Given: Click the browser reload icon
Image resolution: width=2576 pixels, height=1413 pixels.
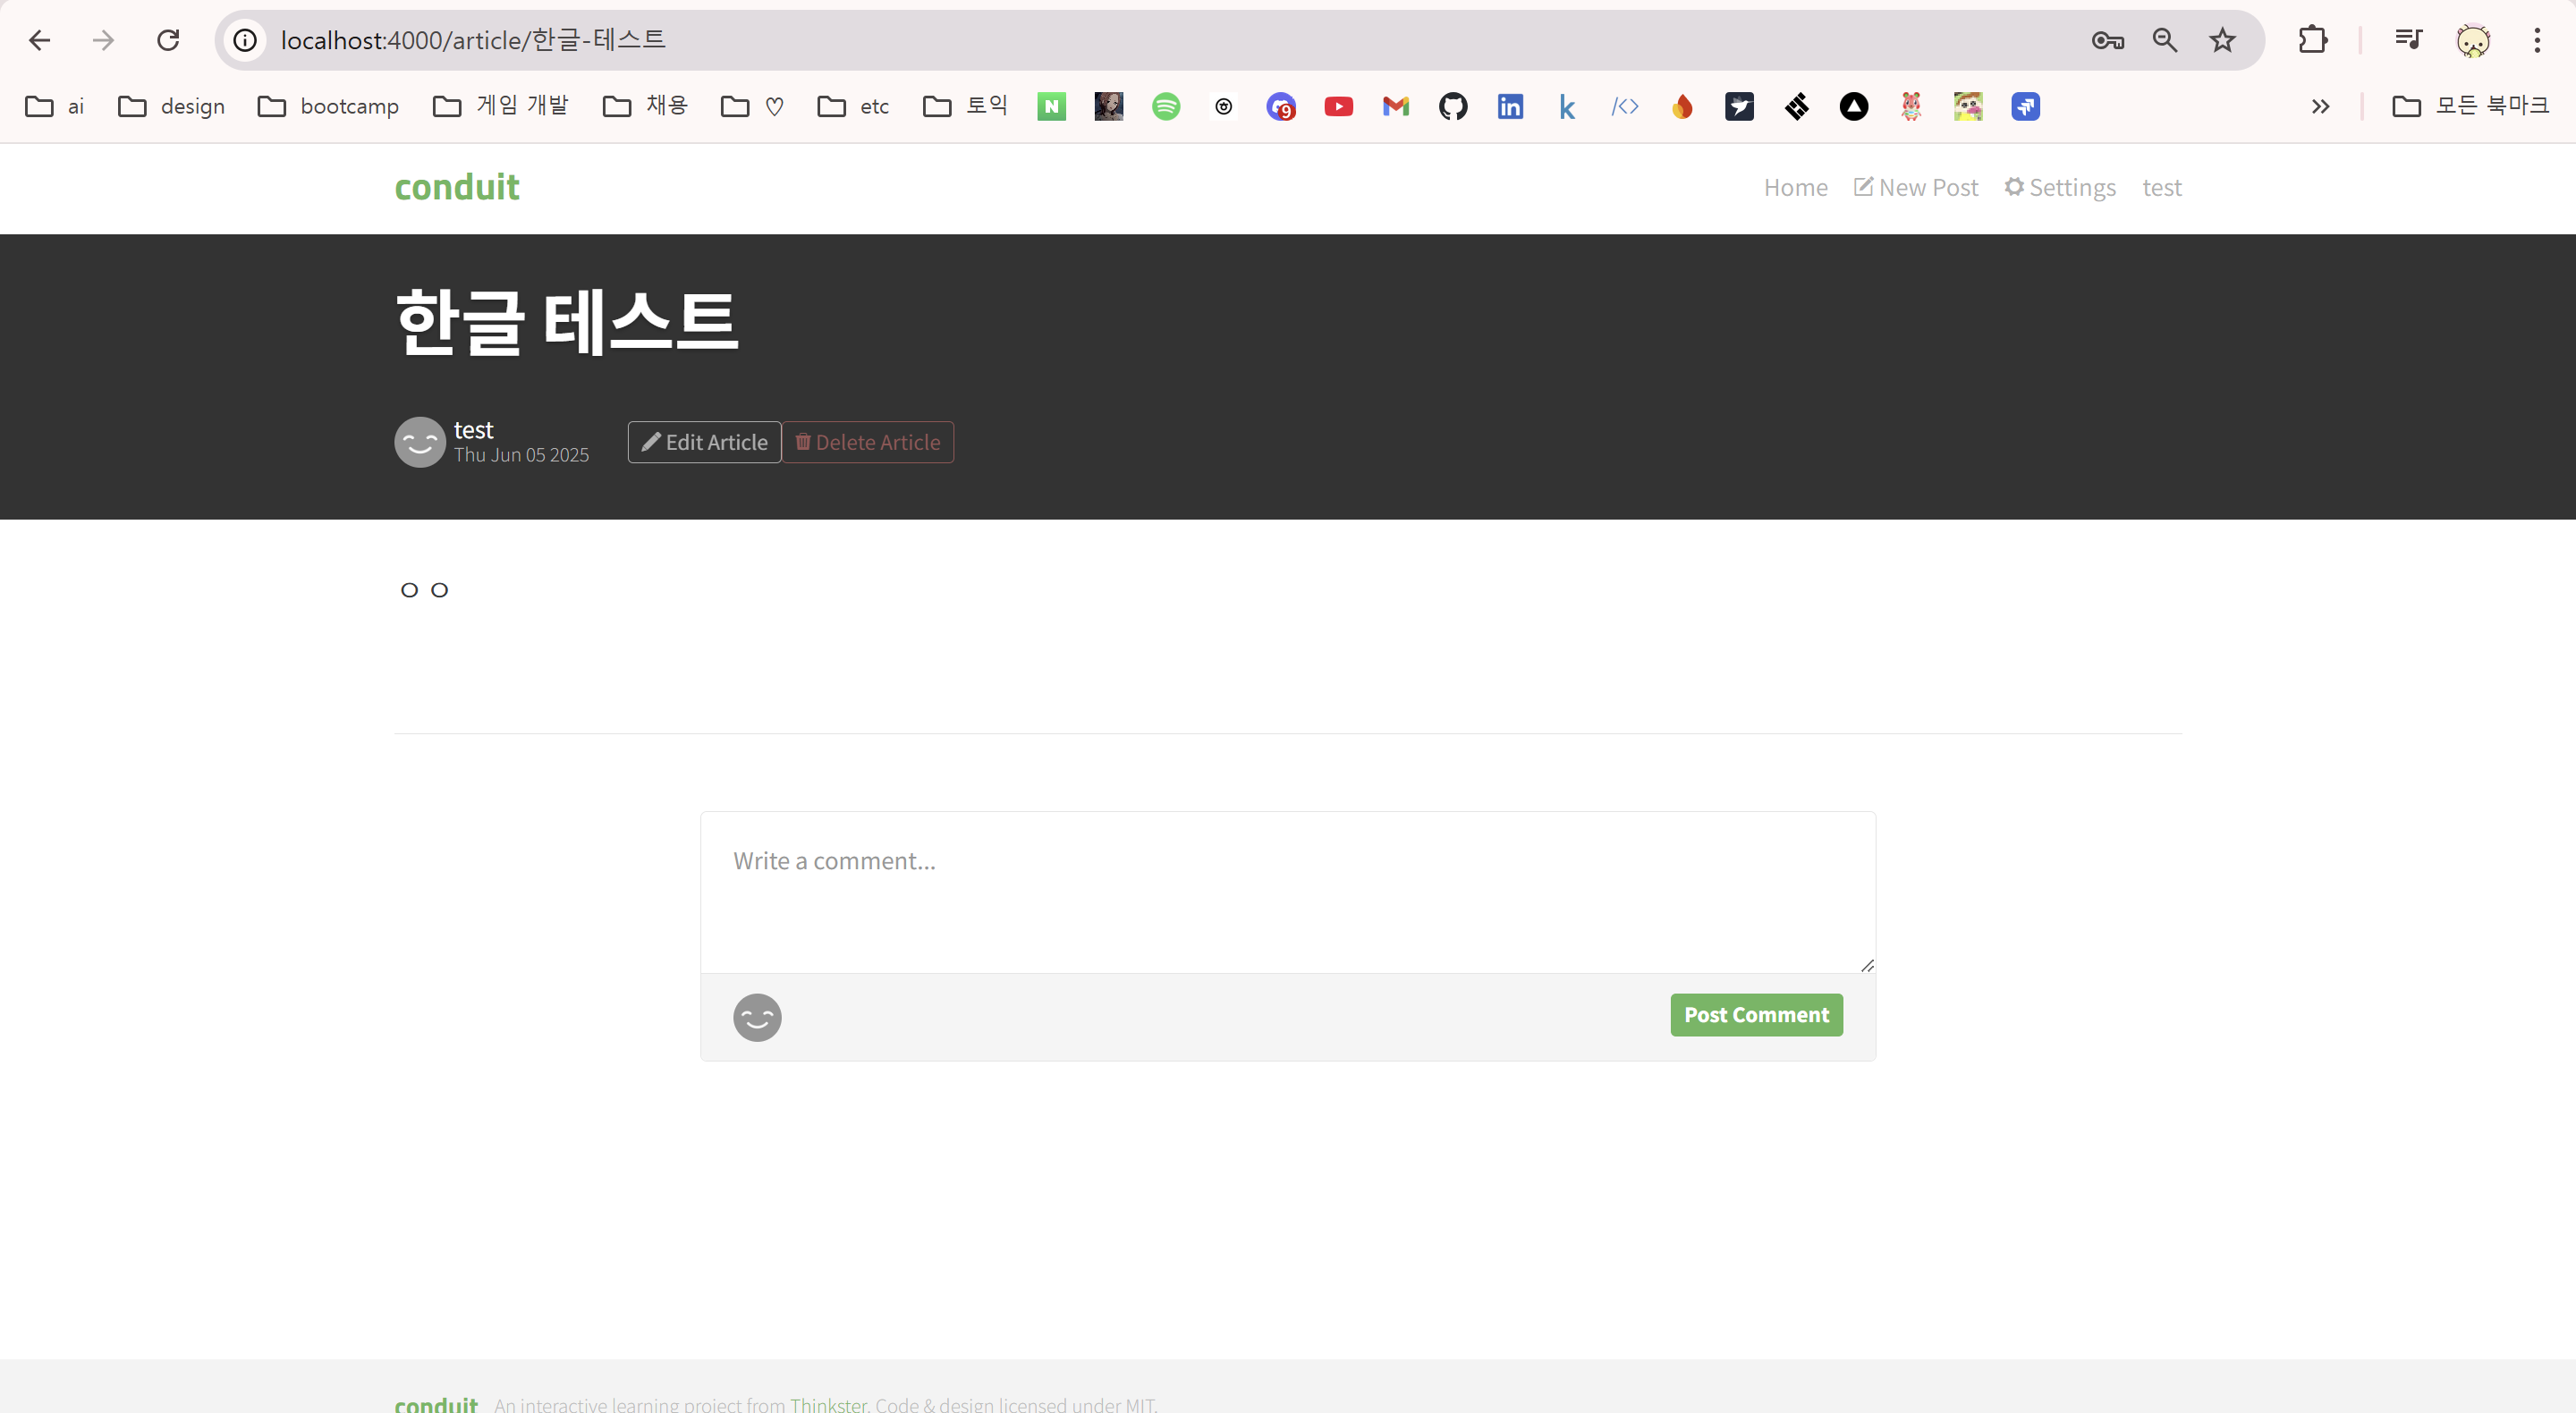Looking at the screenshot, I should pos(168,40).
